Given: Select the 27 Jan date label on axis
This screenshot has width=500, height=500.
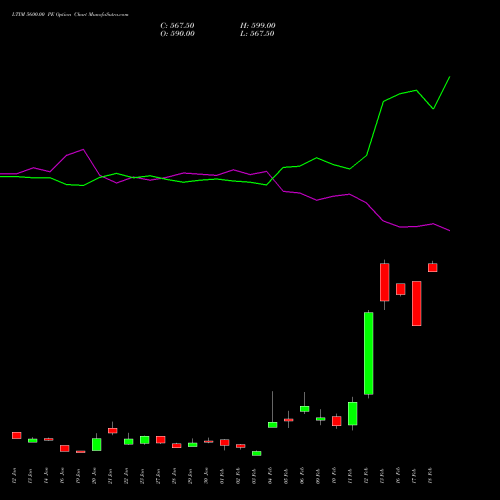Looking at the screenshot, I should click(x=159, y=476).
